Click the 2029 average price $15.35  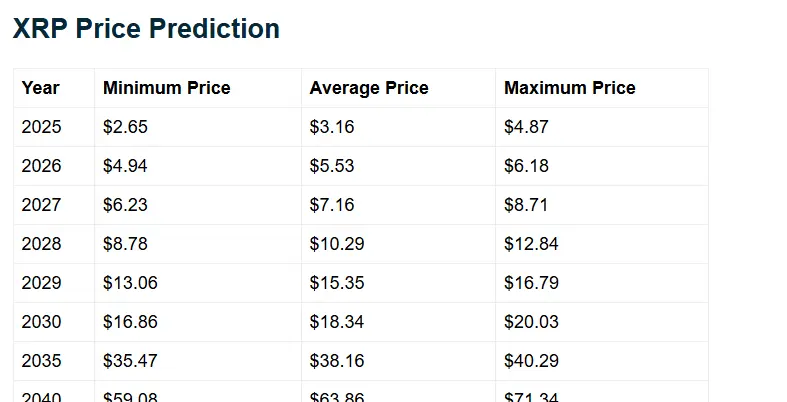pos(337,283)
